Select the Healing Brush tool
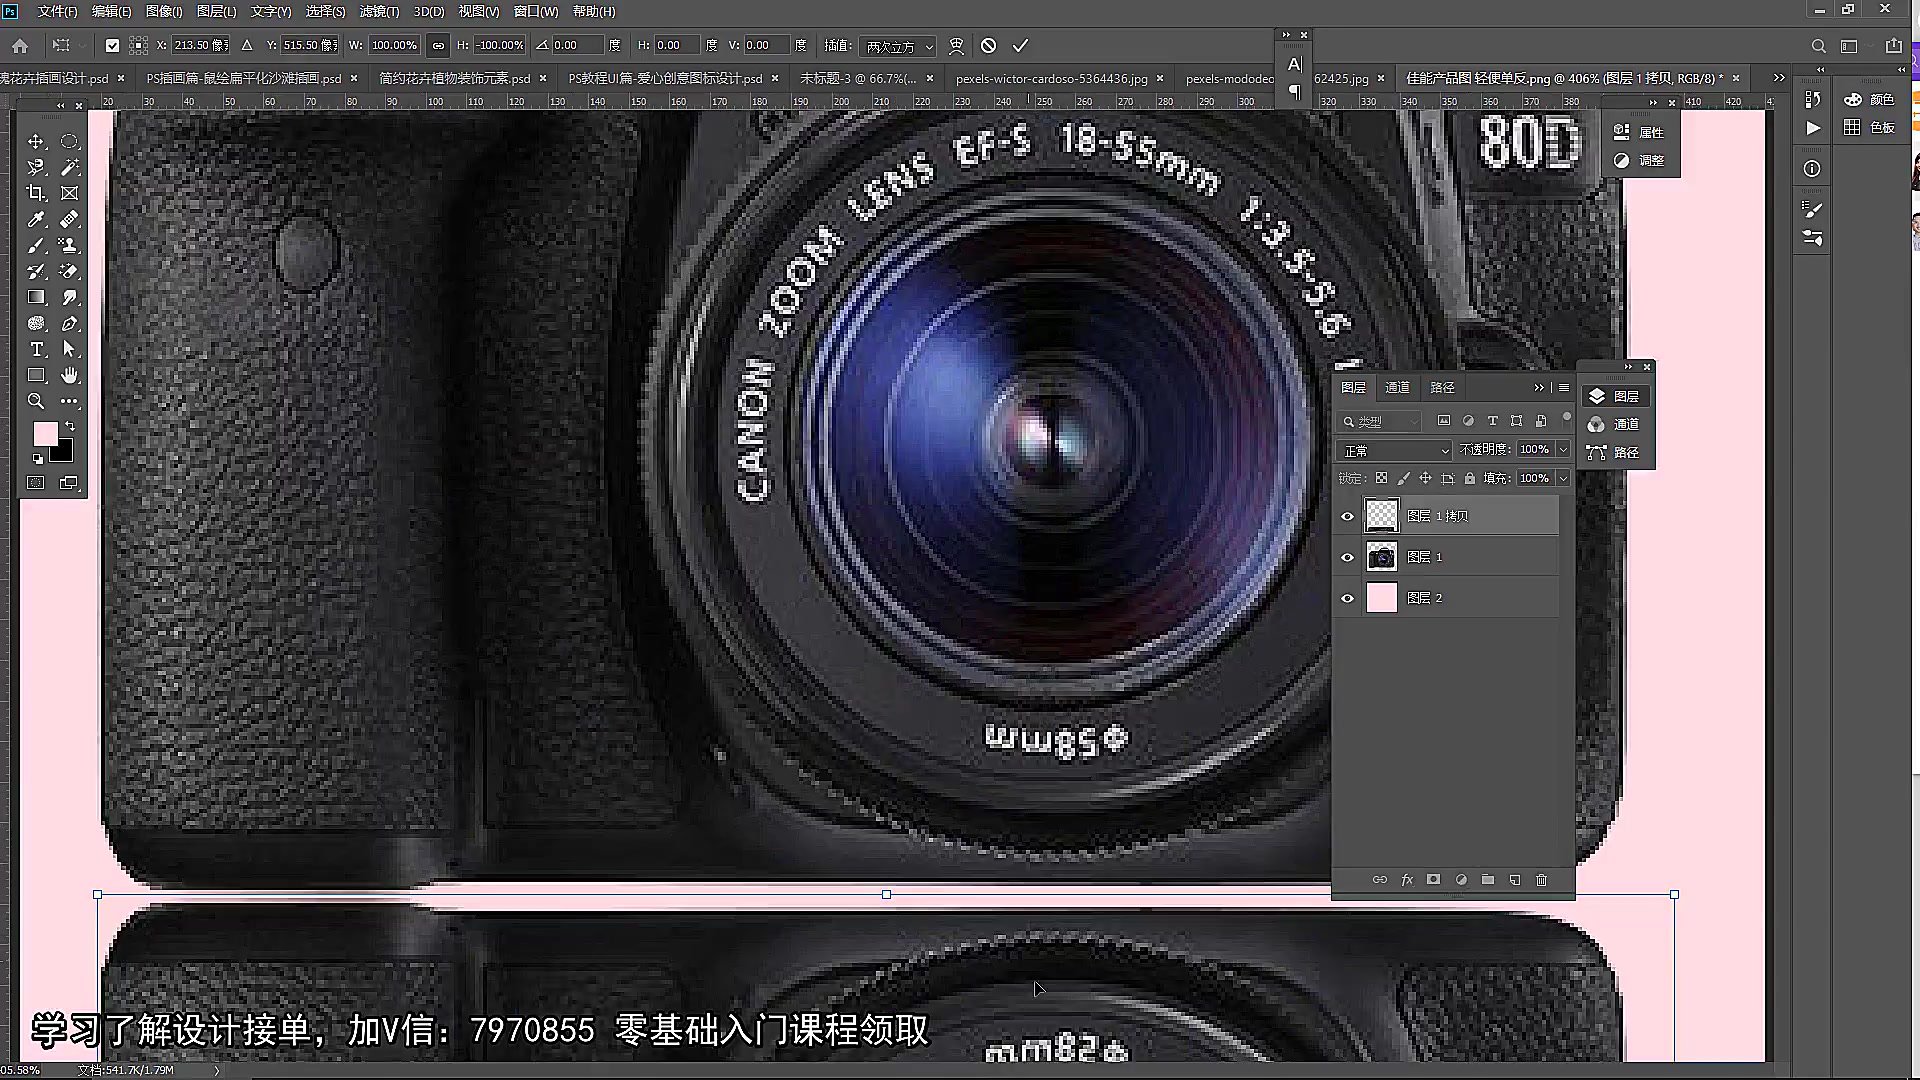The height and width of the screenshot is (1080, 1920). 69,219
